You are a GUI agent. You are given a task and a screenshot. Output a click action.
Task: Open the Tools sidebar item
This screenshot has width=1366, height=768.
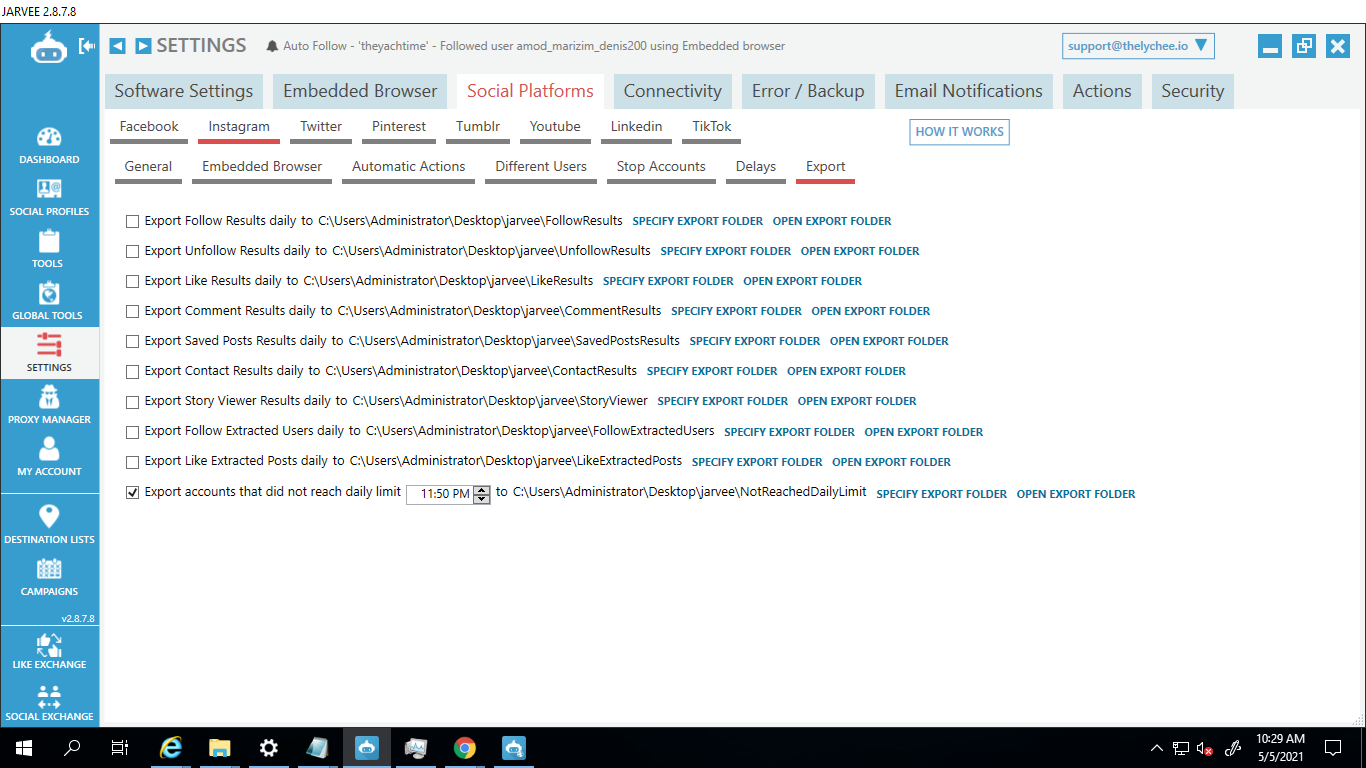[49, 249]
